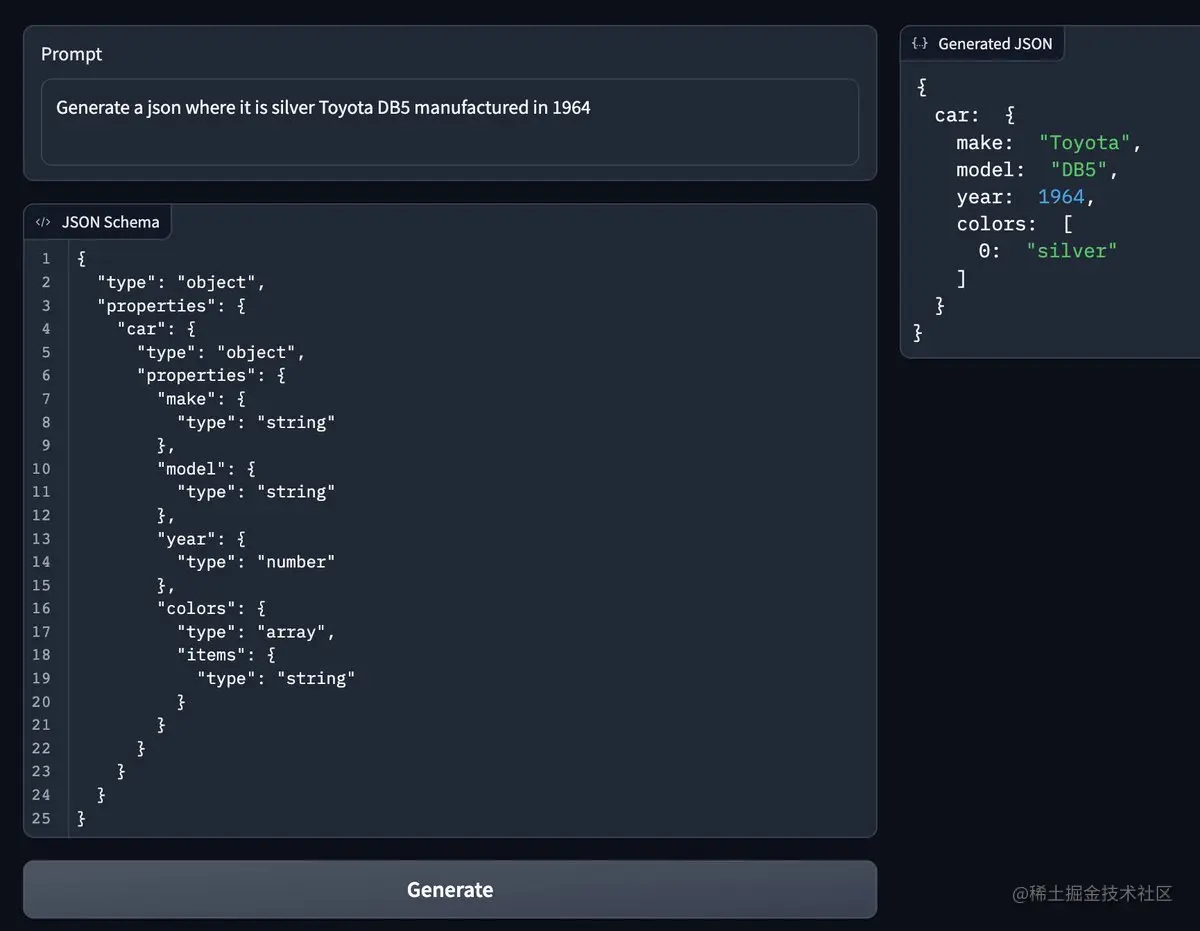This screenshot has width=1200, height=931.
Task: Click the JSON Schema code icon
Action: (43, 222)
